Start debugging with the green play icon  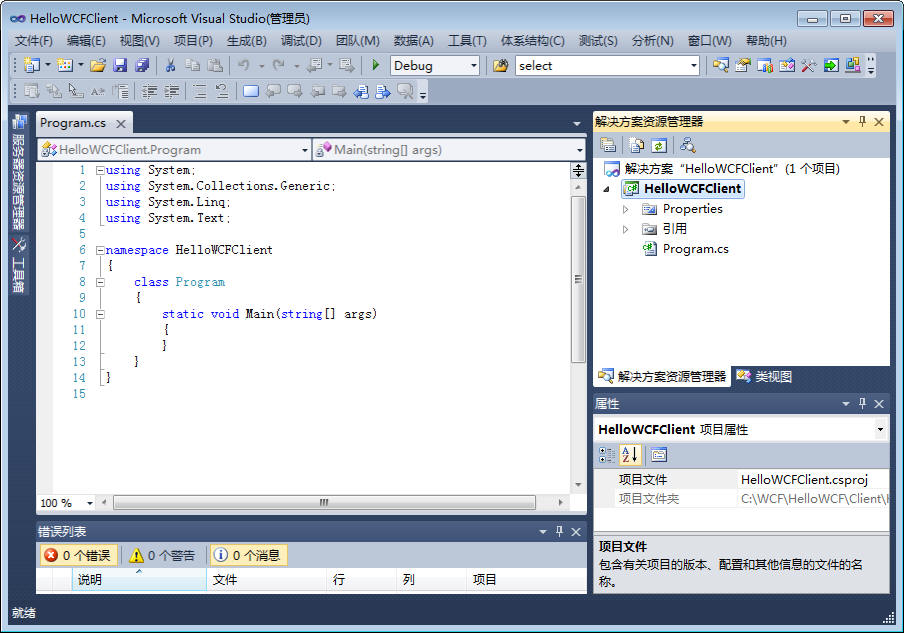pos(376,65)
